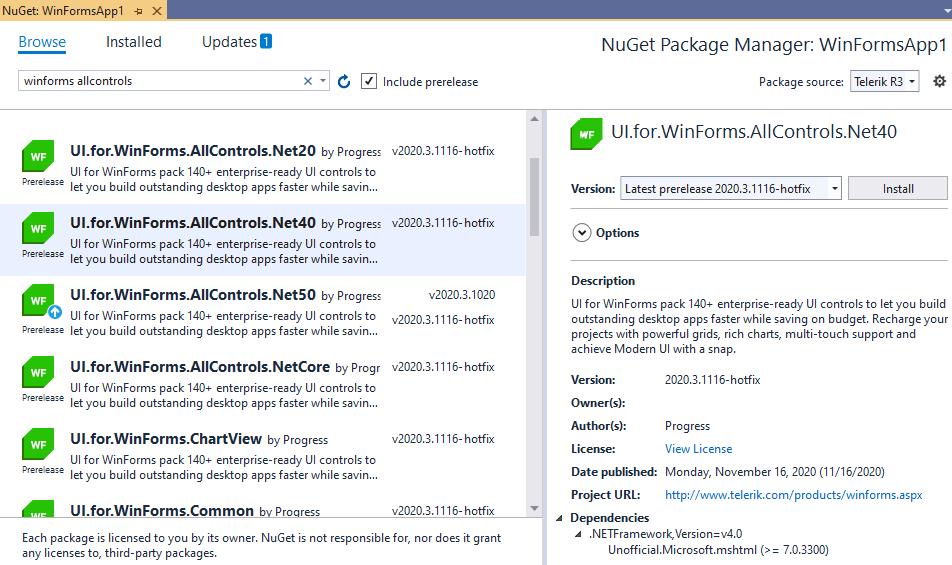The image size is (952, 565).
Task: Collapse the .NETFramework dependency tree node
Action: pyautogui.click(x=579, y=534)
